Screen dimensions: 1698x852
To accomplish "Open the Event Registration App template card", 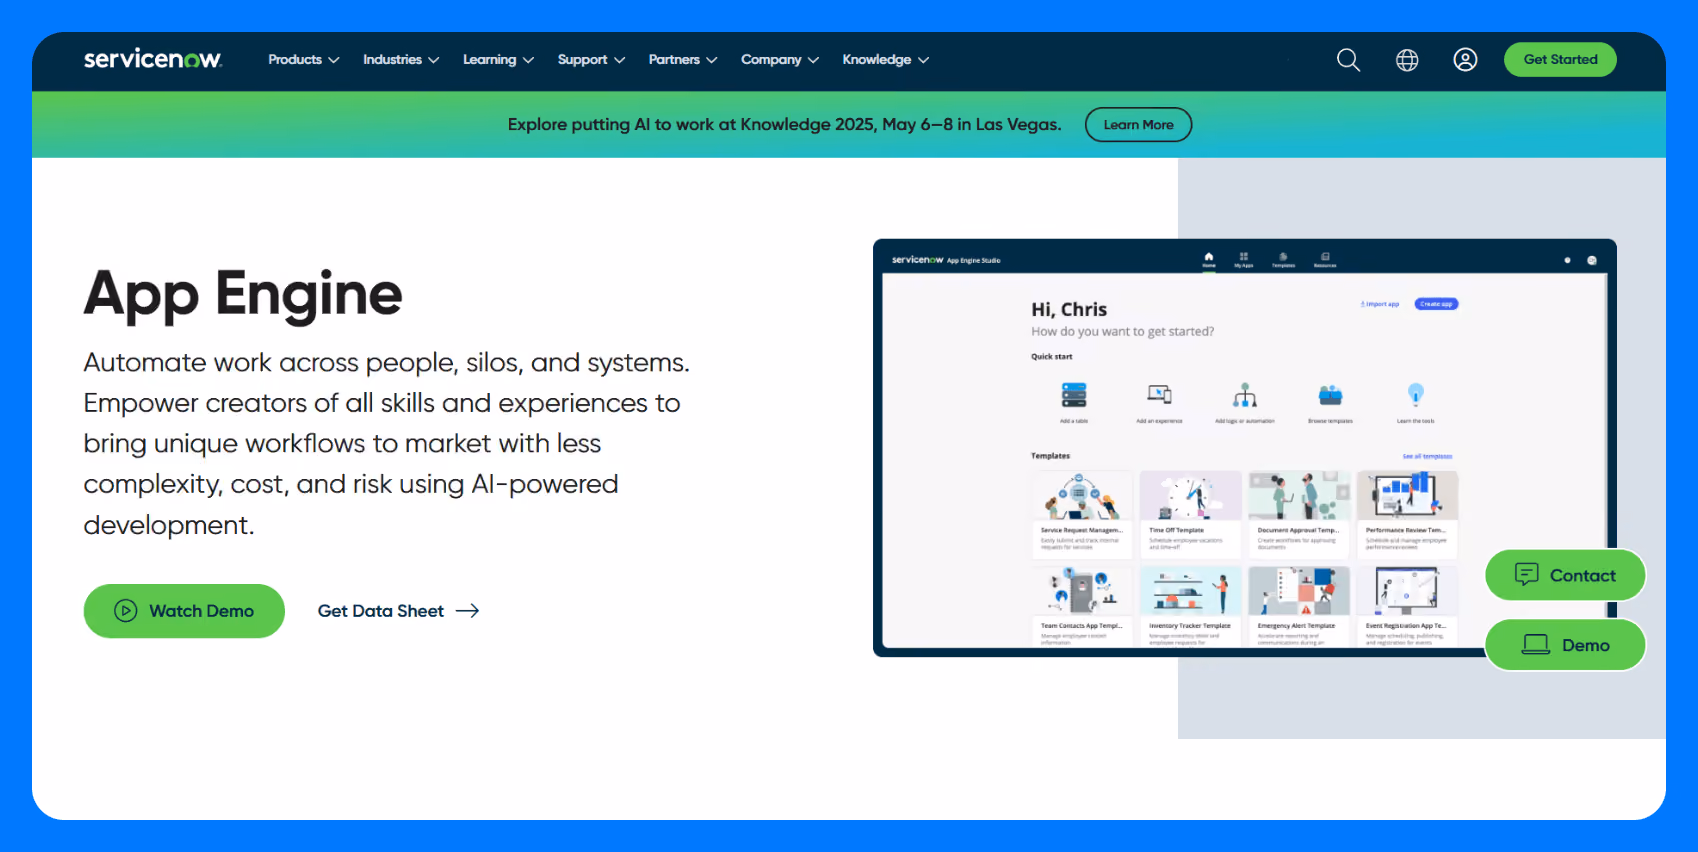I will pyautogui.click(x=1407, y=607).
